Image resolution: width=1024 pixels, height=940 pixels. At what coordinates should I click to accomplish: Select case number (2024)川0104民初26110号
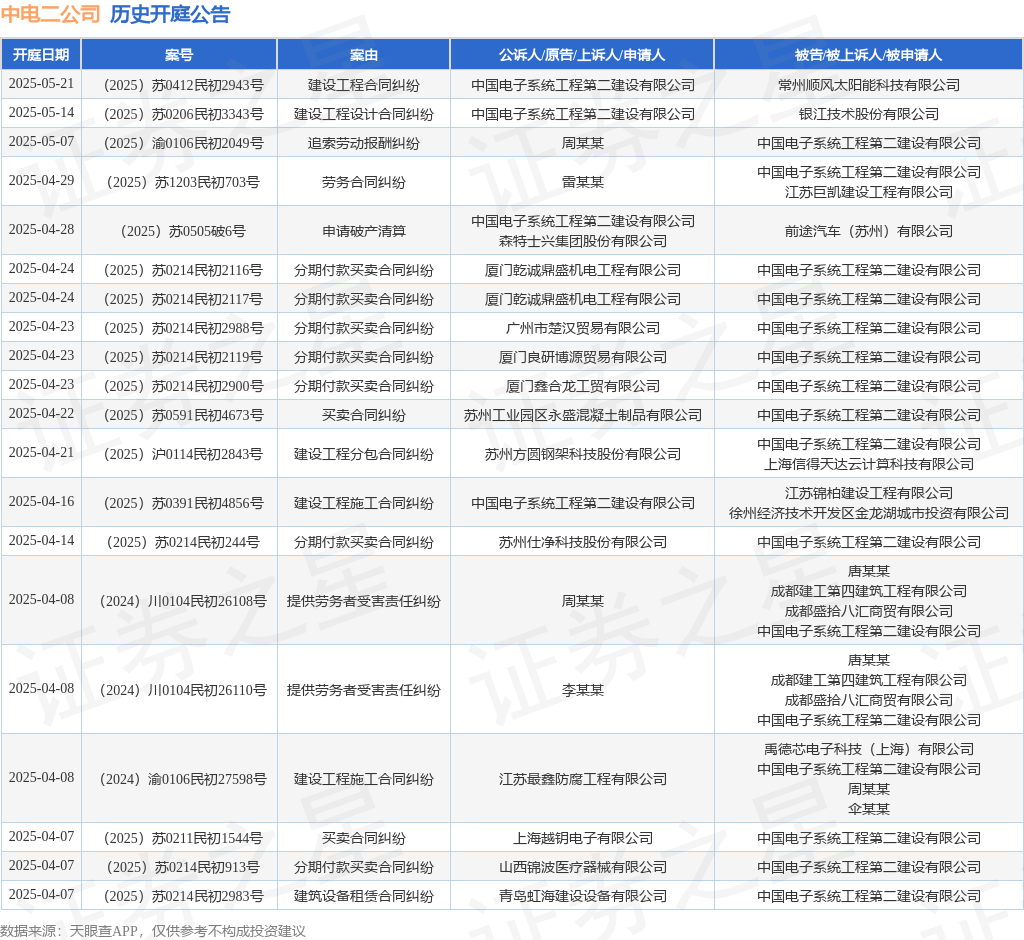coord(184,690)
